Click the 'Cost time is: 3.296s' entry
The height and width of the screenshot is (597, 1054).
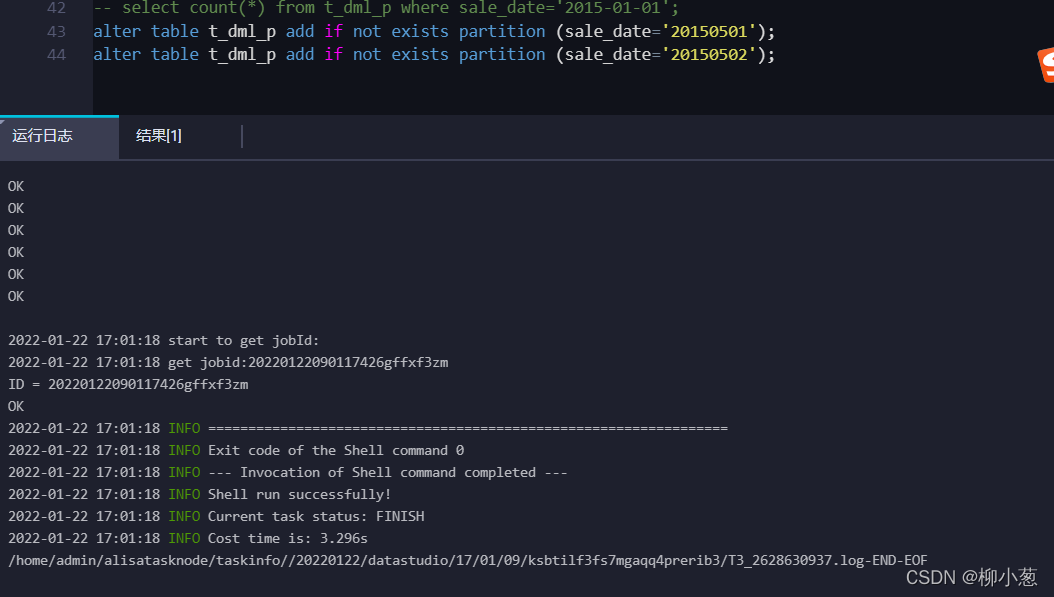(288, 539)
